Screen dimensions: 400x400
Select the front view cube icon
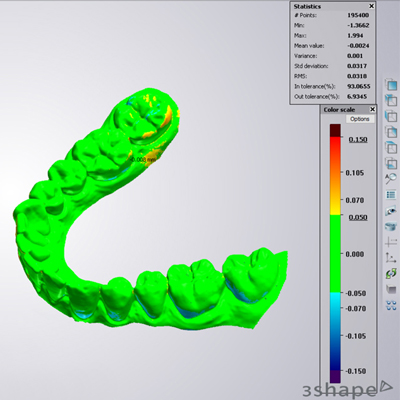click(x=391, y=84)
